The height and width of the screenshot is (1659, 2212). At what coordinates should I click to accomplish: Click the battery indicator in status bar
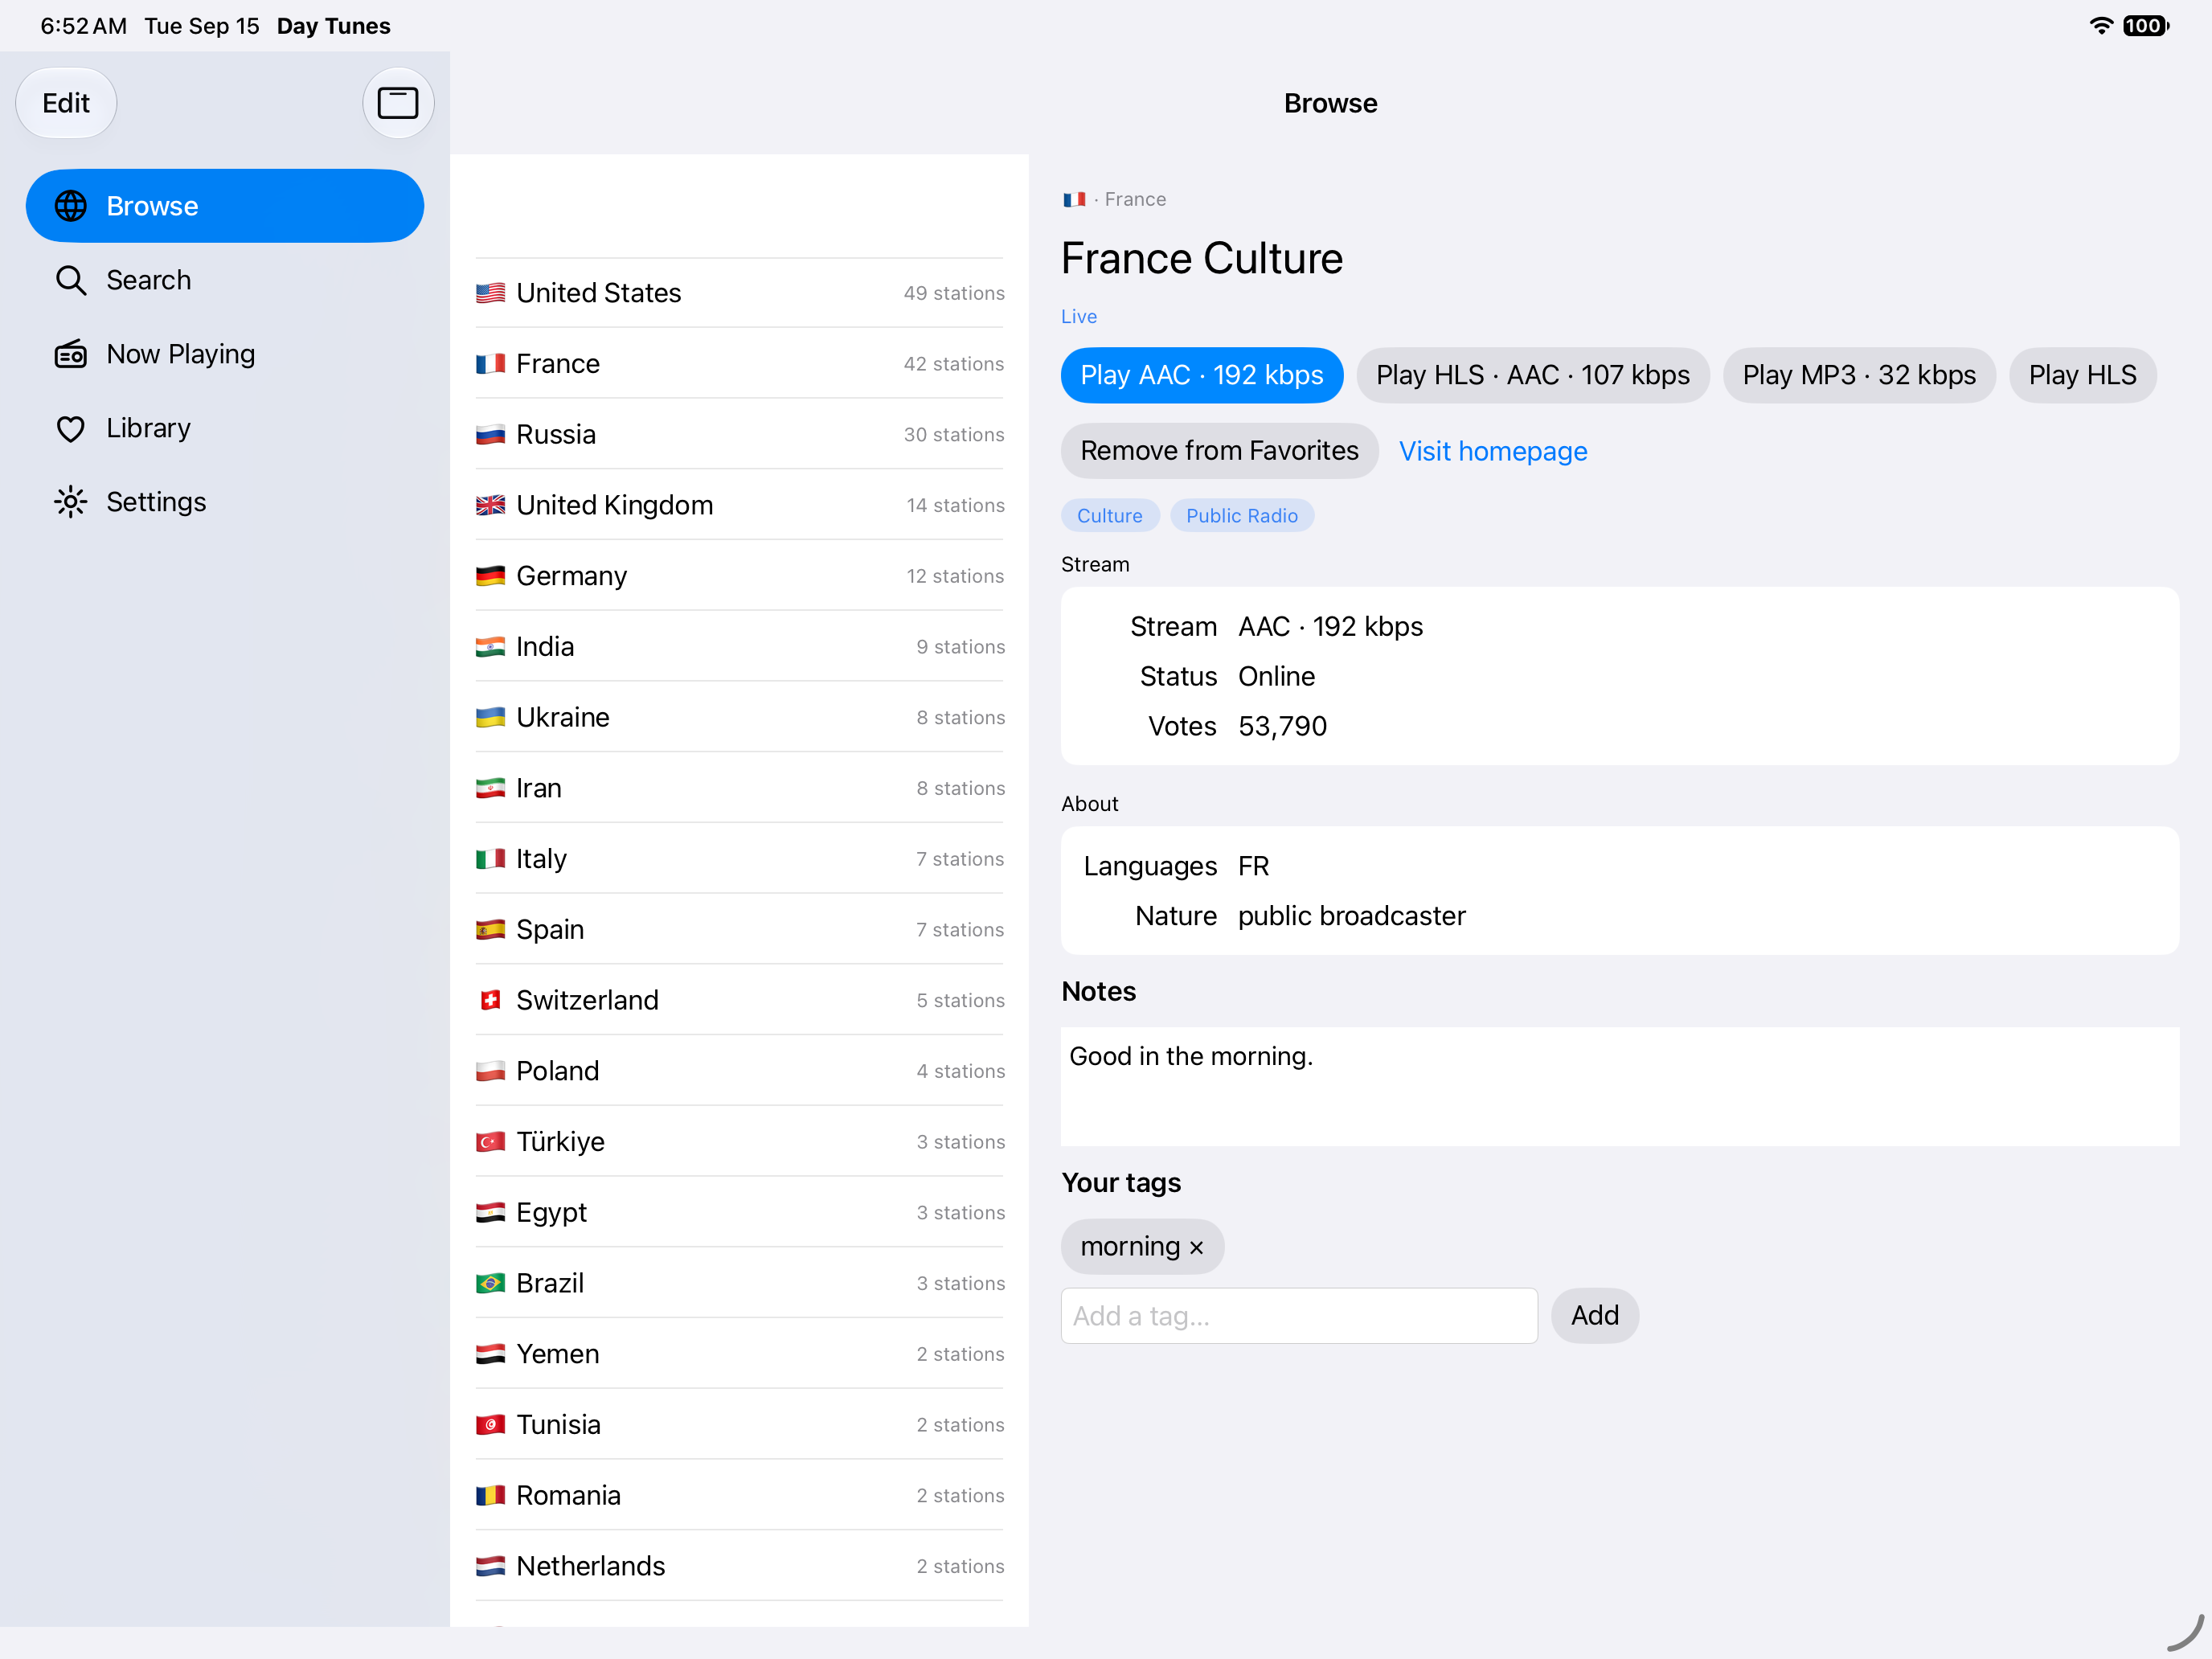(x=2146, y=26)
